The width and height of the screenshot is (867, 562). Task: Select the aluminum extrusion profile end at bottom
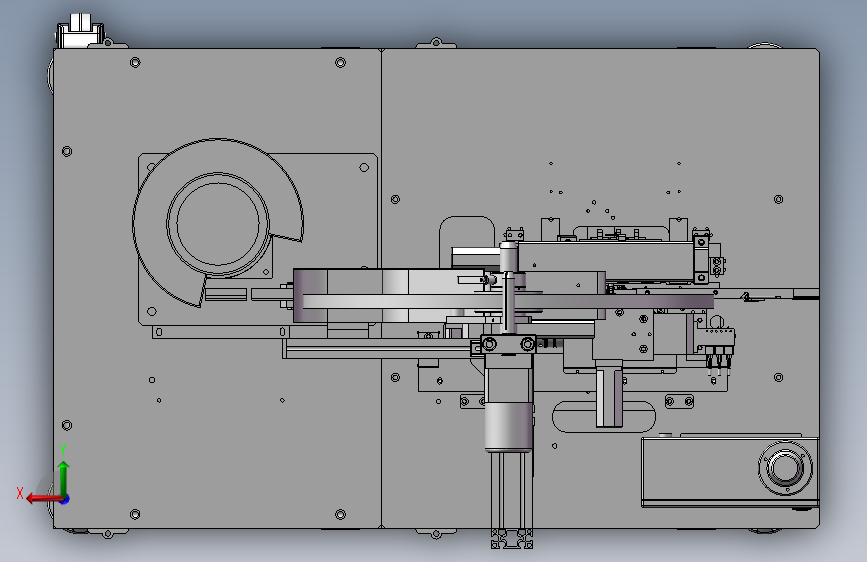coord(512,539)
